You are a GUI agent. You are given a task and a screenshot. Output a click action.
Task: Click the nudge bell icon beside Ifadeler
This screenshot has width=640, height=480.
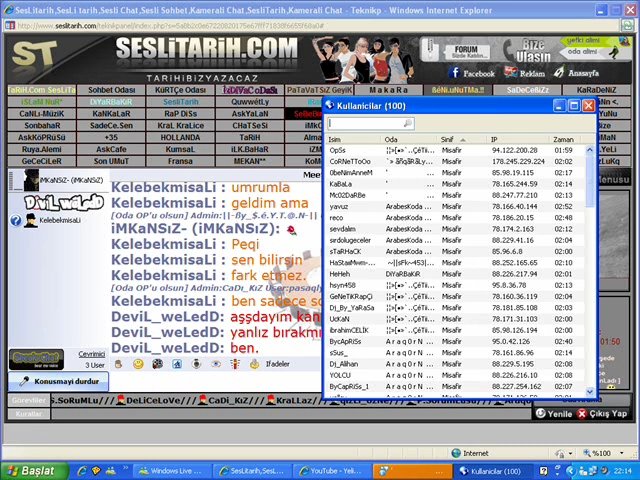[254, 363]
